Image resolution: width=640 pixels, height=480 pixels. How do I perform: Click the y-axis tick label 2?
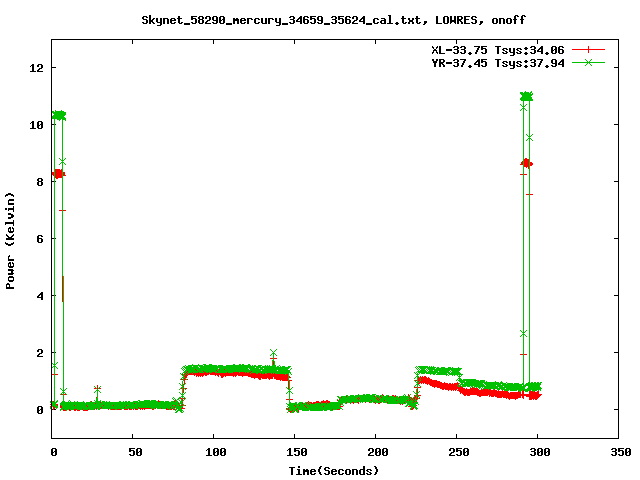click(x=40, y=353)
